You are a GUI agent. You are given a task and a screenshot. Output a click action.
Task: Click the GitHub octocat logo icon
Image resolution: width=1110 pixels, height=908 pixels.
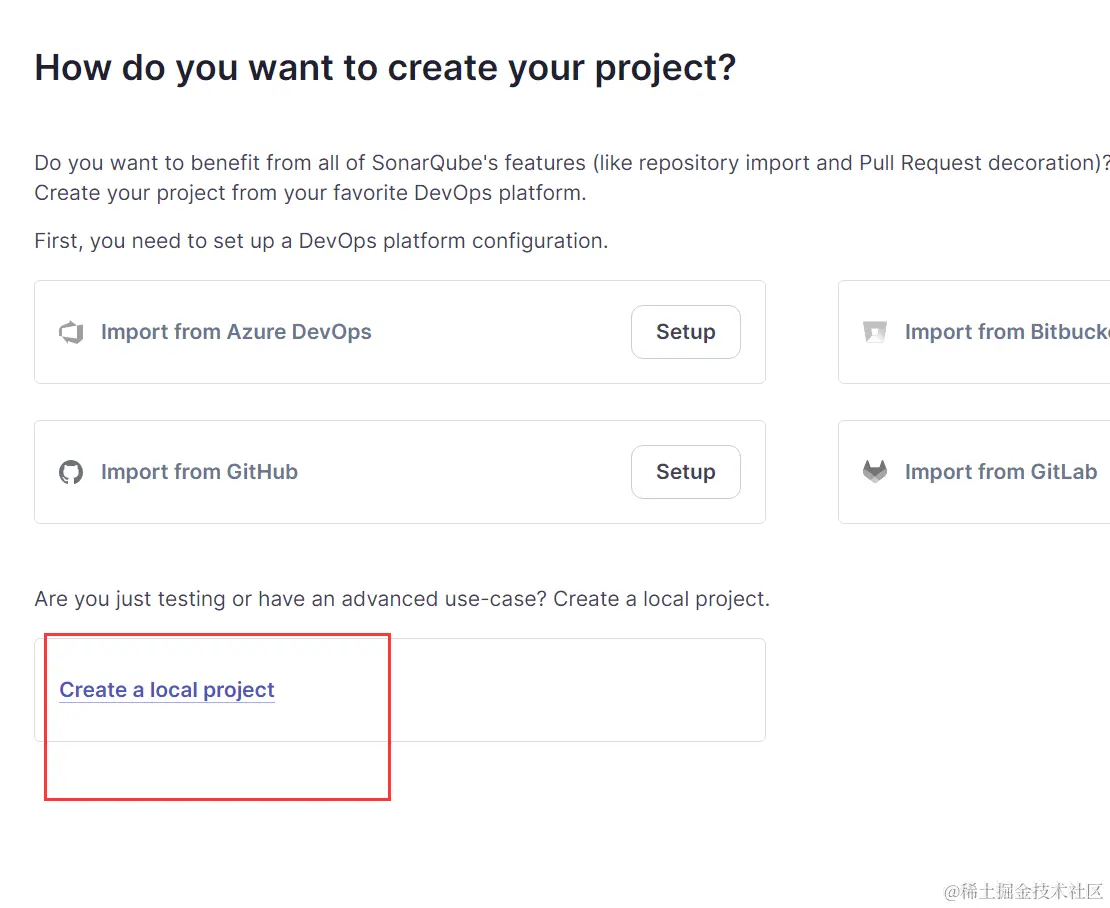click(70, 472)
